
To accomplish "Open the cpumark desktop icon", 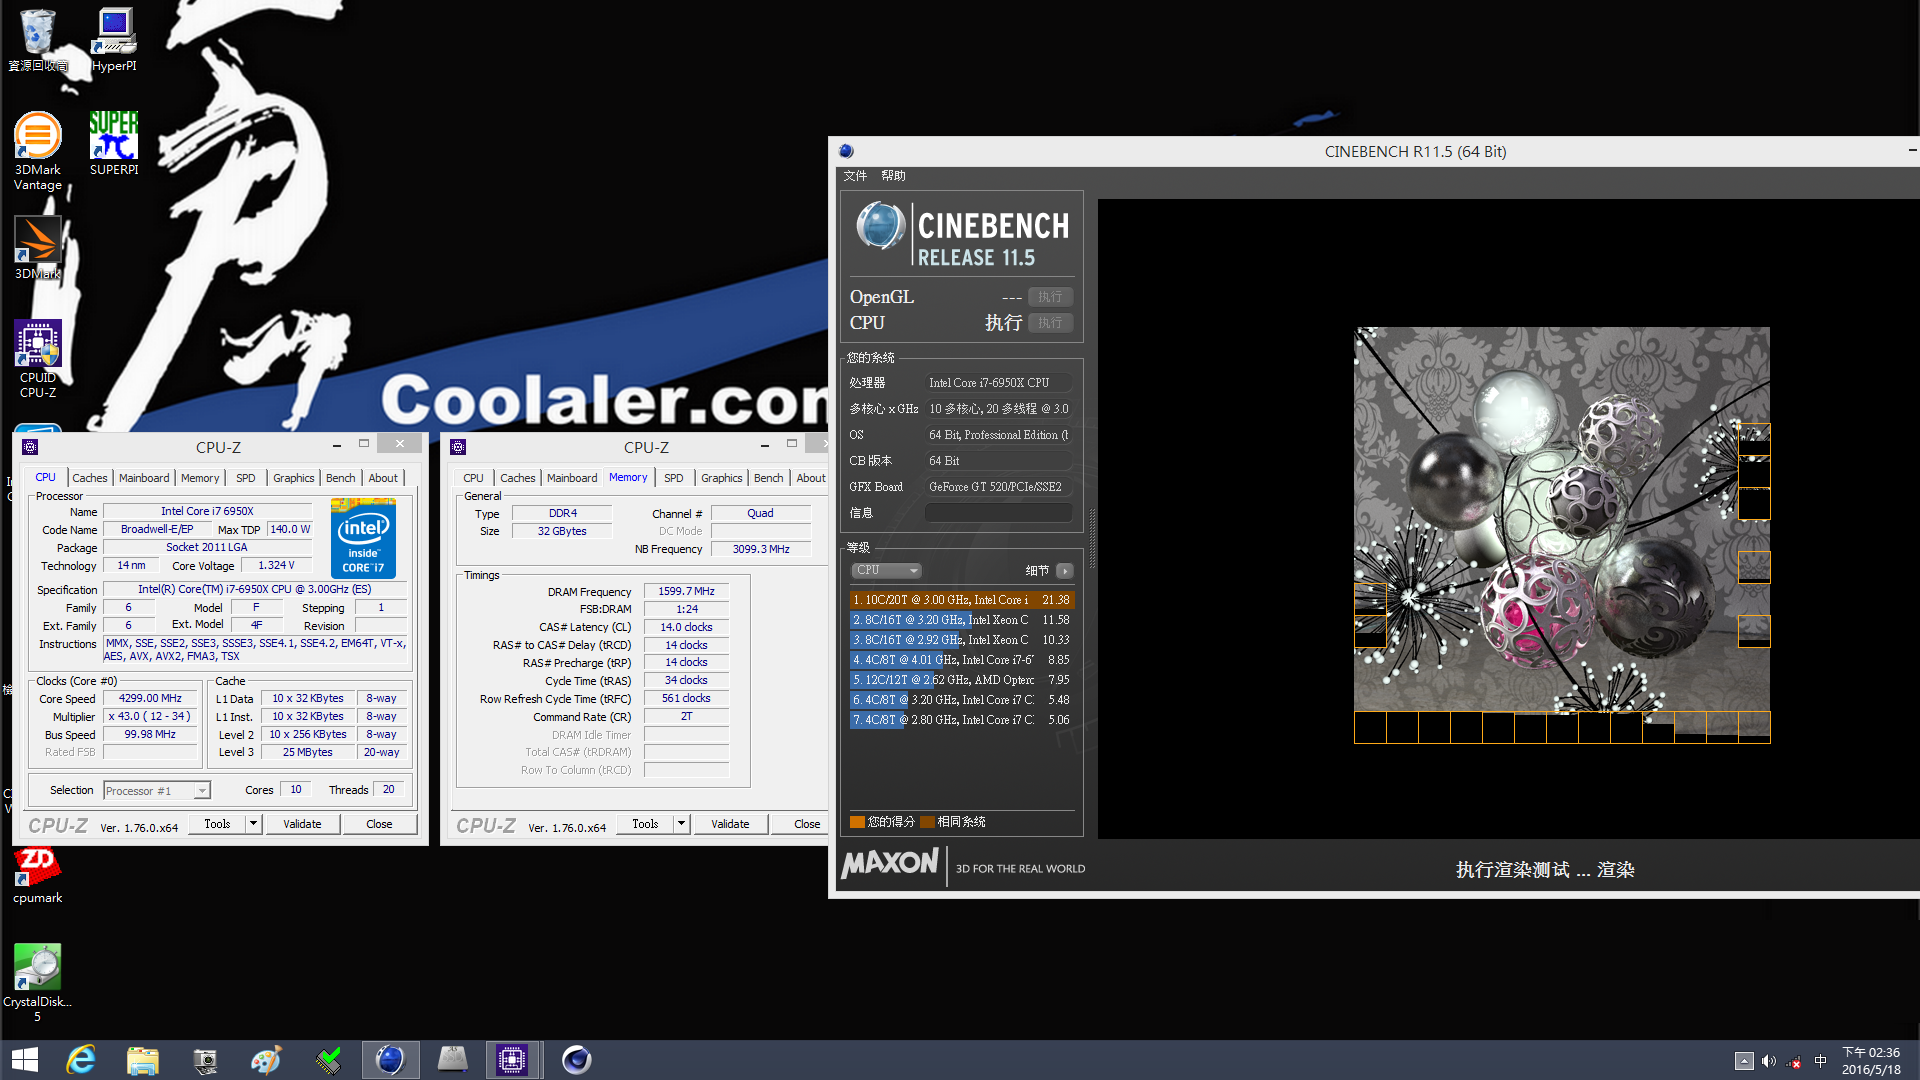I will click(38, 875).
